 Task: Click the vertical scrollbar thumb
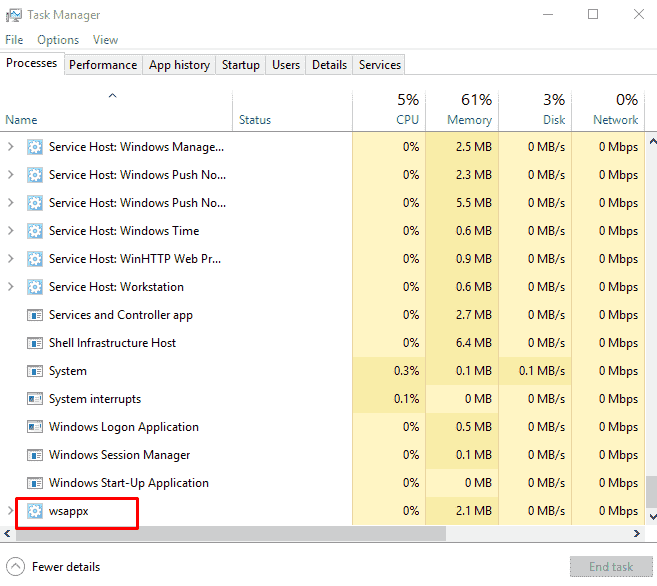(x=652, y=492)
